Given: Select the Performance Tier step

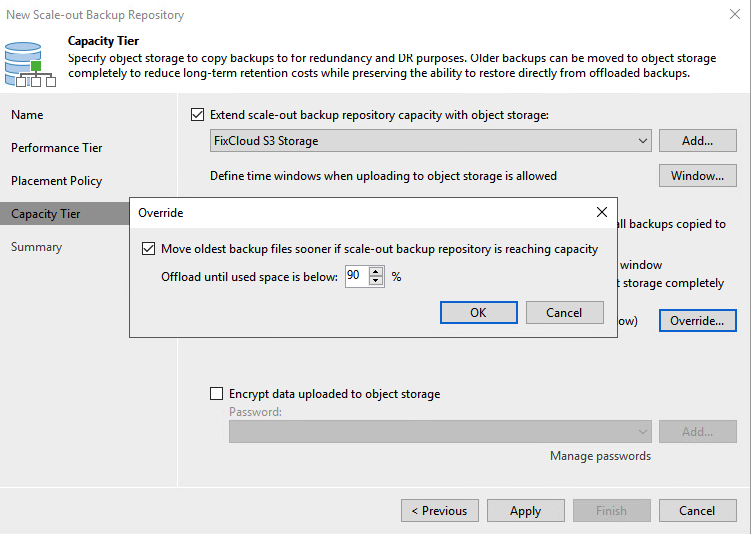Looking at the screenshot, I should tap(57, 148).
